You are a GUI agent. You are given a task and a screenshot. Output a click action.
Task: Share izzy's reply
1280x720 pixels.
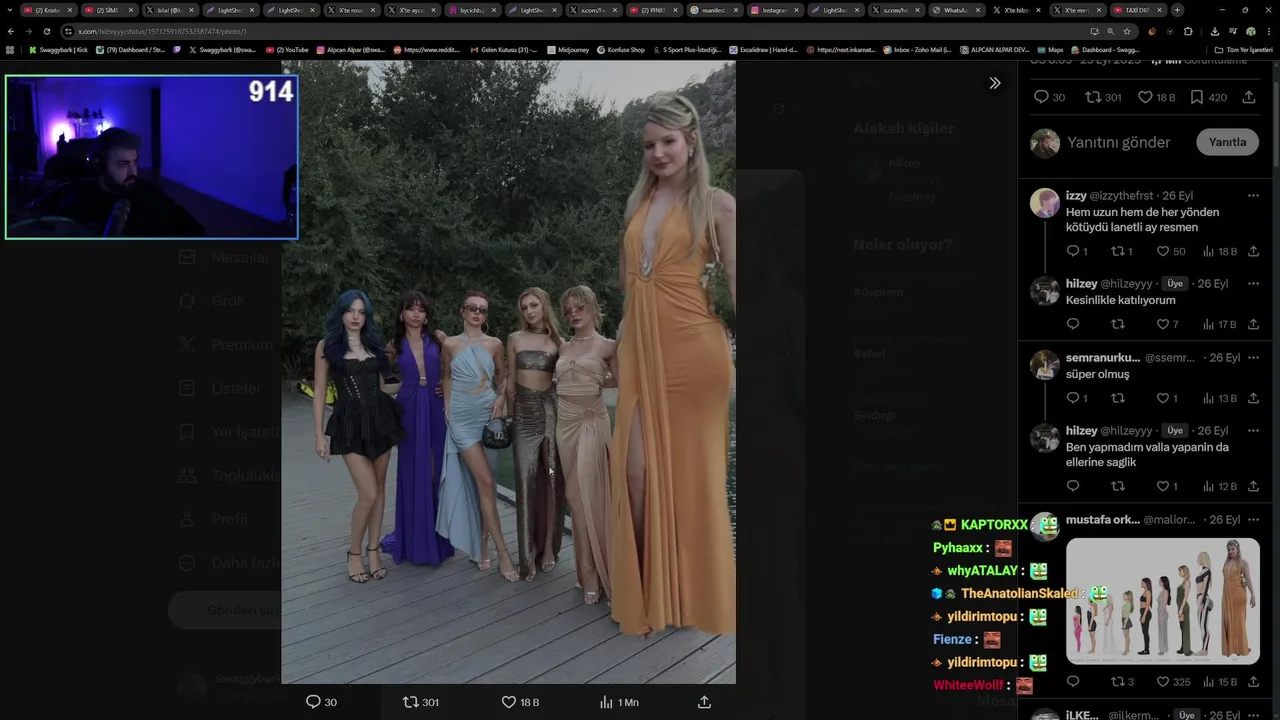[1253, 251]
